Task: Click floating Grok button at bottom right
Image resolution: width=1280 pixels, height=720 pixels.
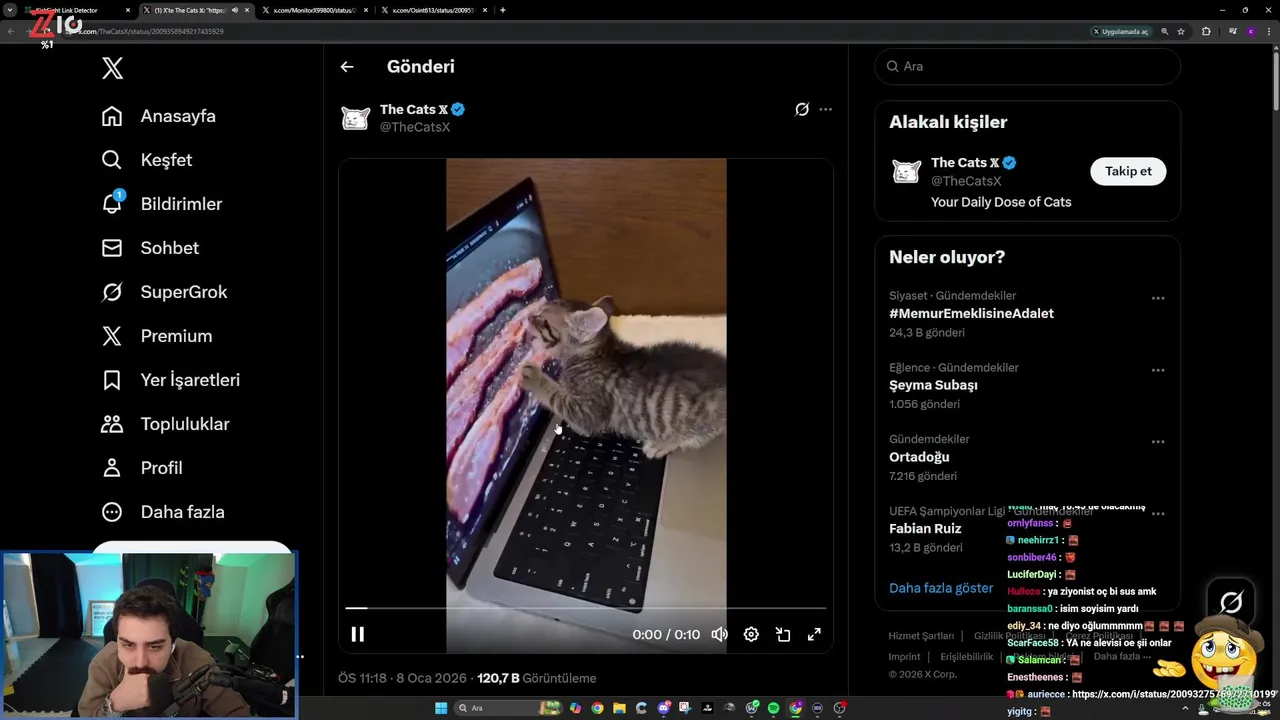Action: [x=1231, y=602]
